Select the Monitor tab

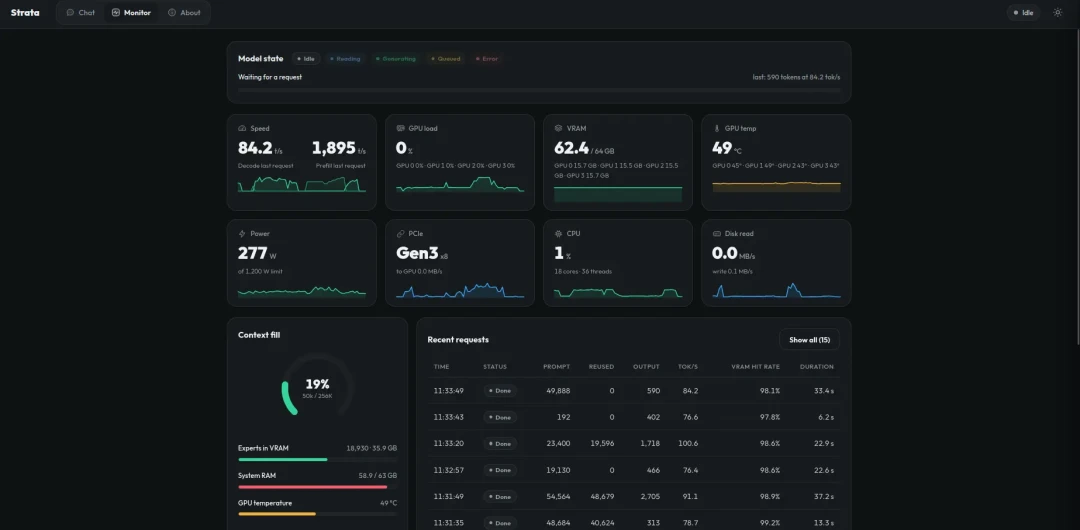tap(131, 12)
